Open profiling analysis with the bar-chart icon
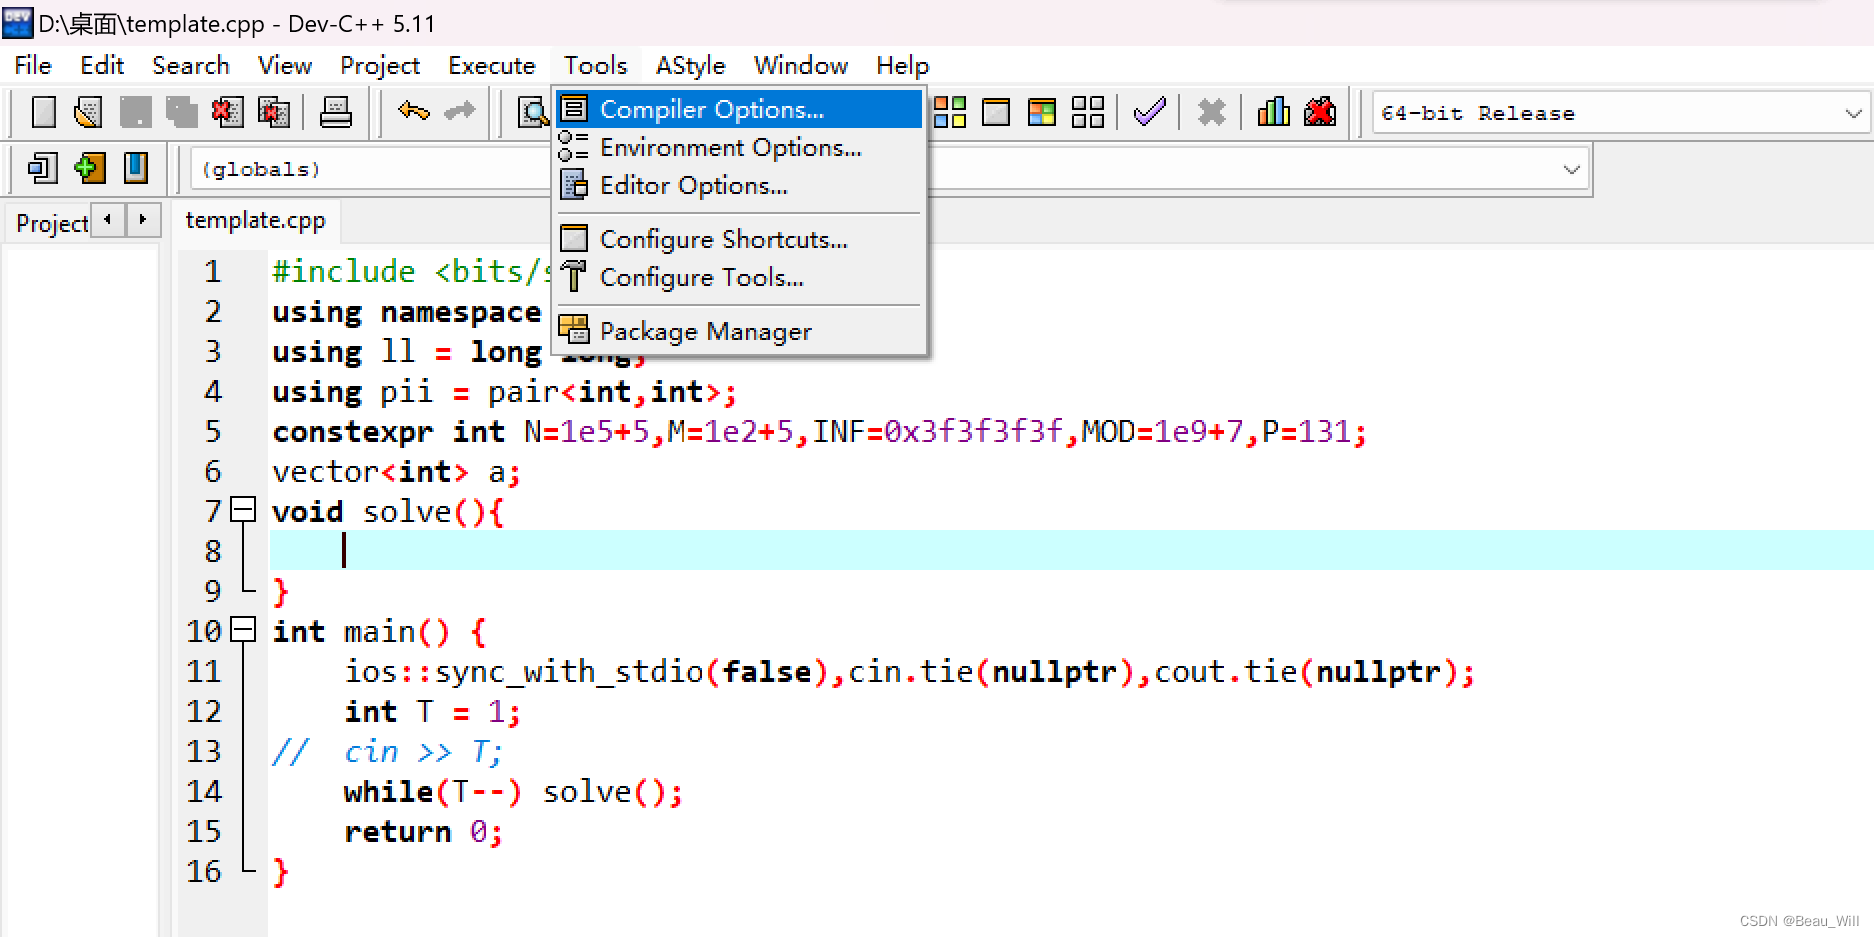This screenshot has width=1874, height=937. click(1273, 112)
